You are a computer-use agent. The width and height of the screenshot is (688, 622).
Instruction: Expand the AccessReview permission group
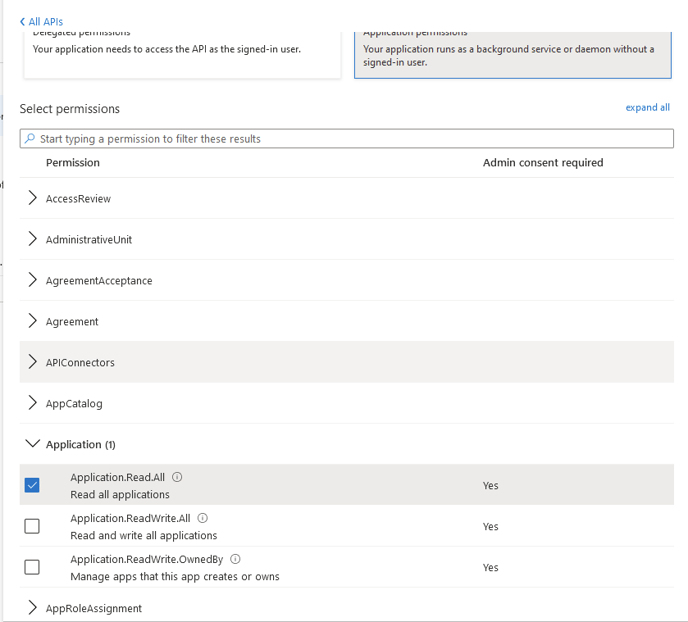click(x=33, y=199)
